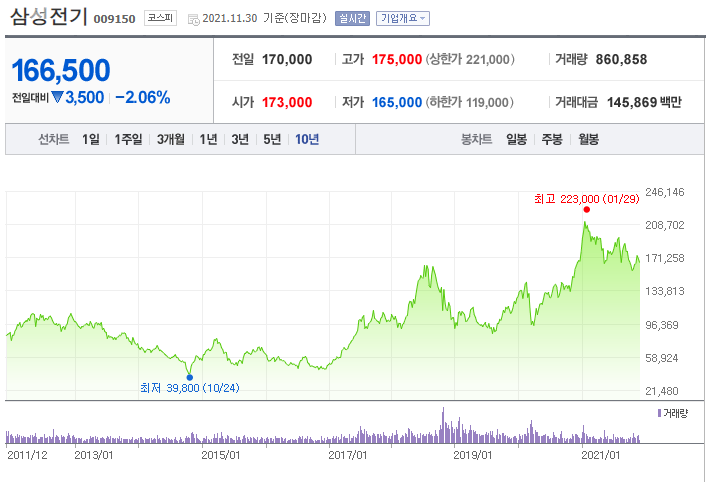Click the 2015/01 x-axis label
The width and height of the screenshot is (706, 482).
click(221, 455)
